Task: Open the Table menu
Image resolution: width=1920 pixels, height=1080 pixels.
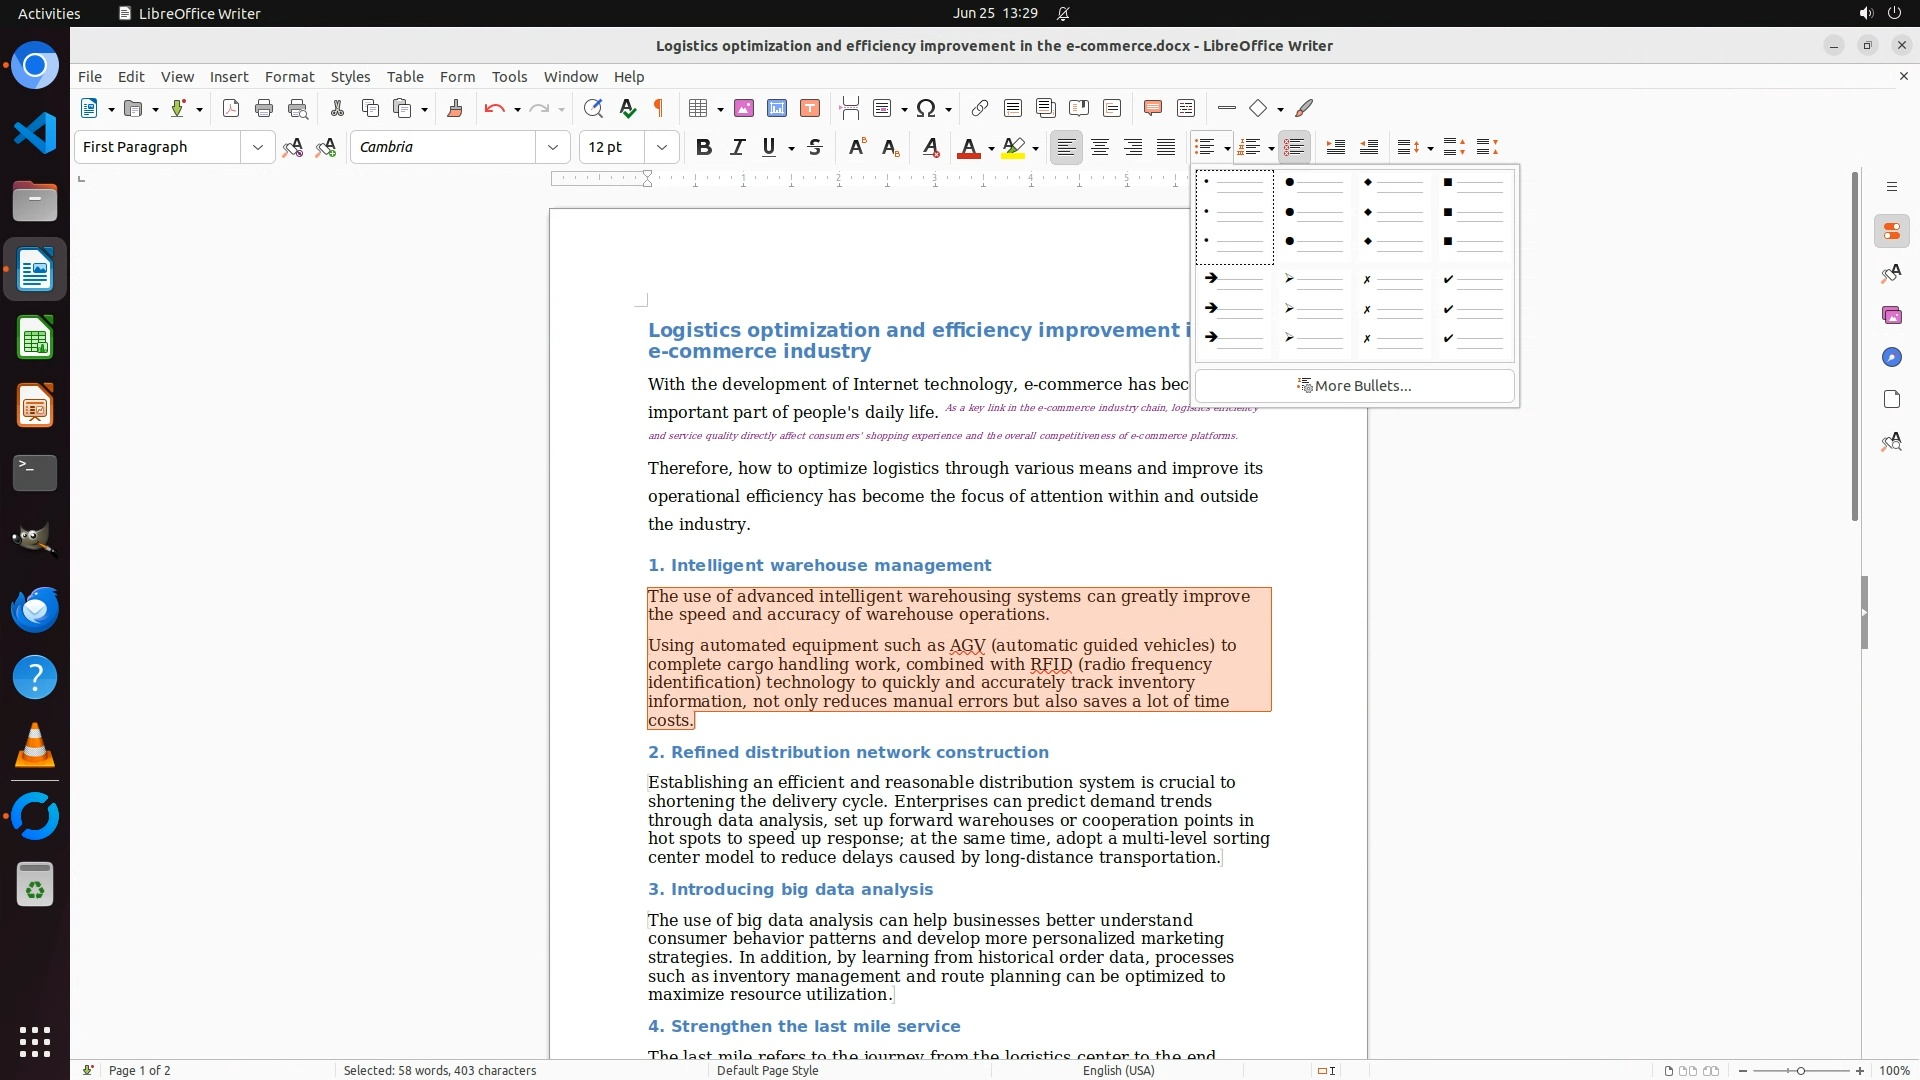Action: tap(405, 77)
